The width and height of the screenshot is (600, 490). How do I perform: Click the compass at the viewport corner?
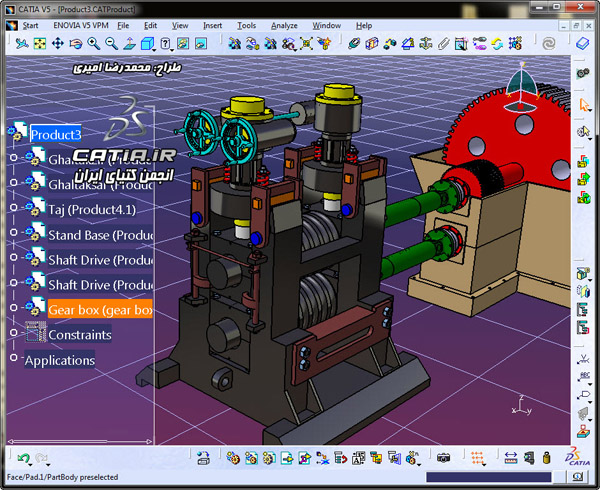pos(521,88)
